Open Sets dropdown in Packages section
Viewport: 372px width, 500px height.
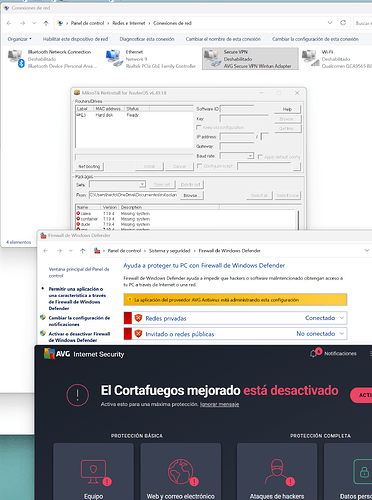pyautogui.click(x=142, y=184)
